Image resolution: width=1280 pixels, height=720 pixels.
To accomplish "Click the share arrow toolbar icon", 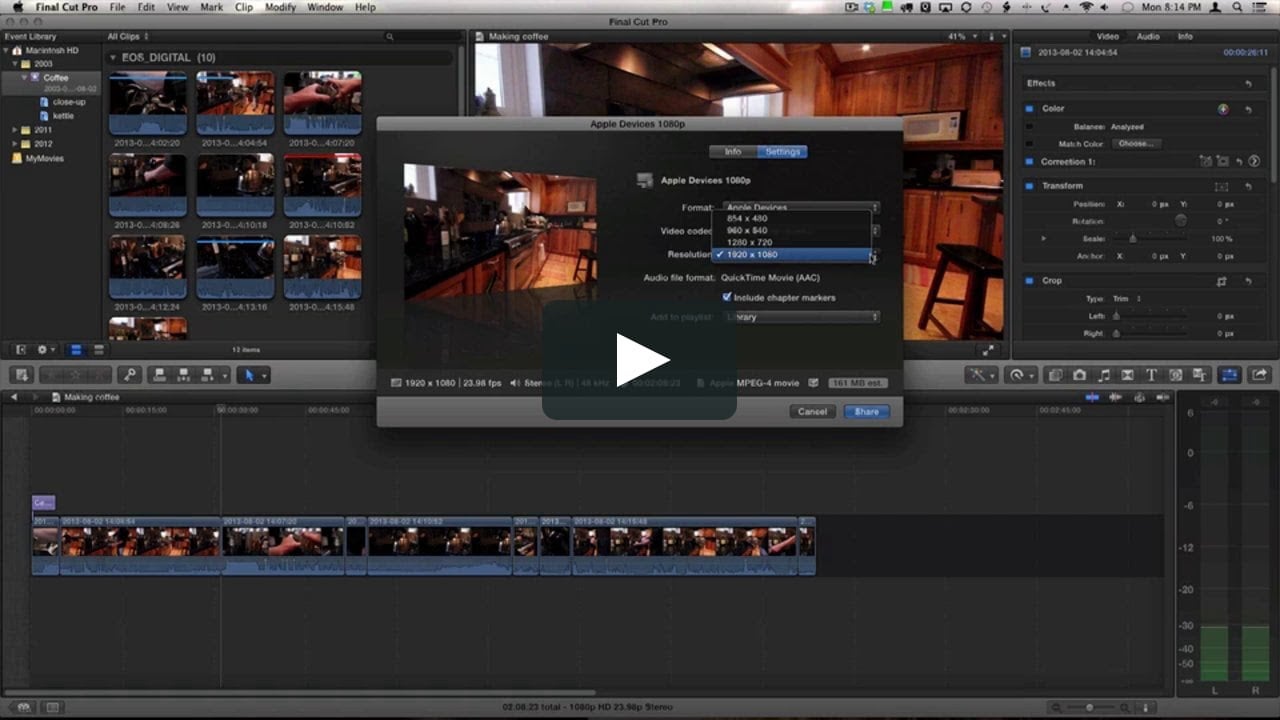I will [1259, 375].
